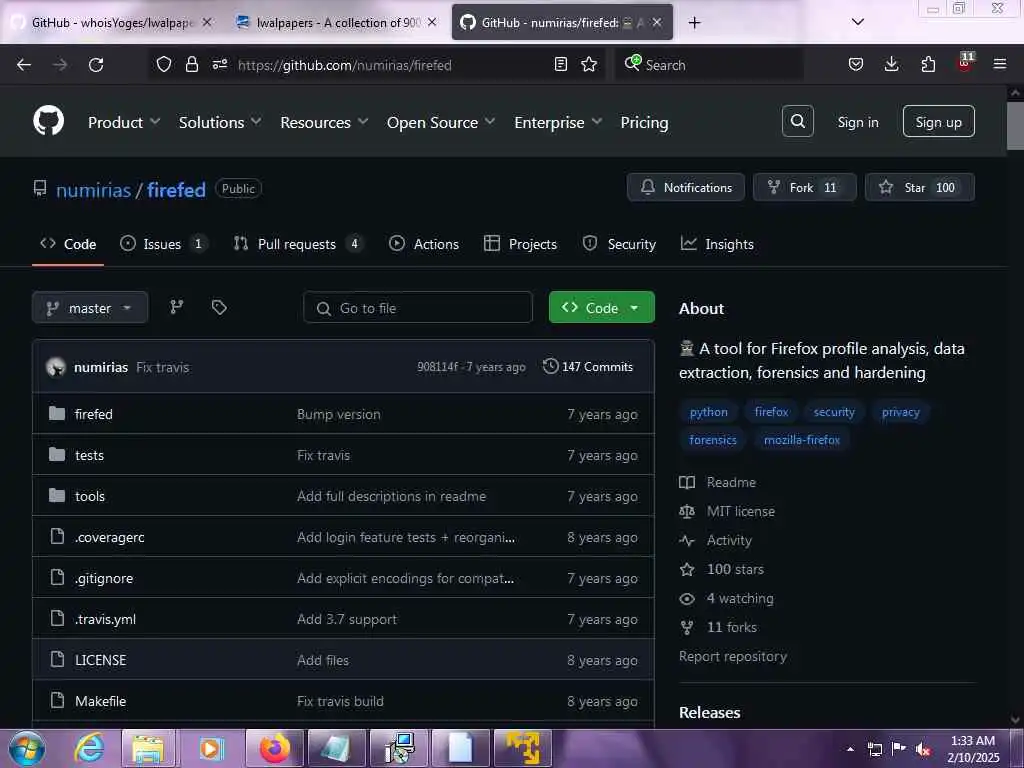
Task: Expand the Enterprise menu
Action: coord(558,122)
